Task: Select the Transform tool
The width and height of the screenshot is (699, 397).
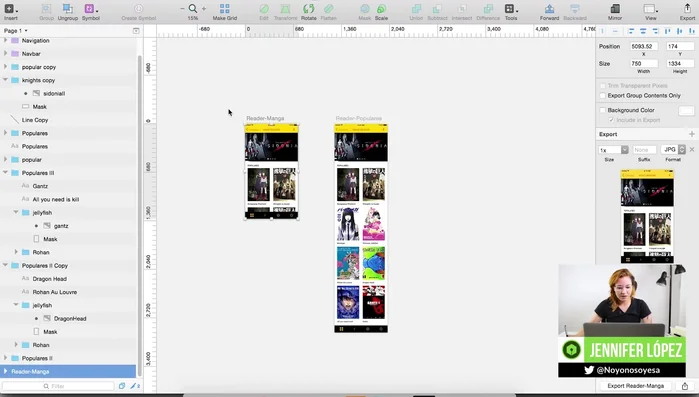Action: 285,12
